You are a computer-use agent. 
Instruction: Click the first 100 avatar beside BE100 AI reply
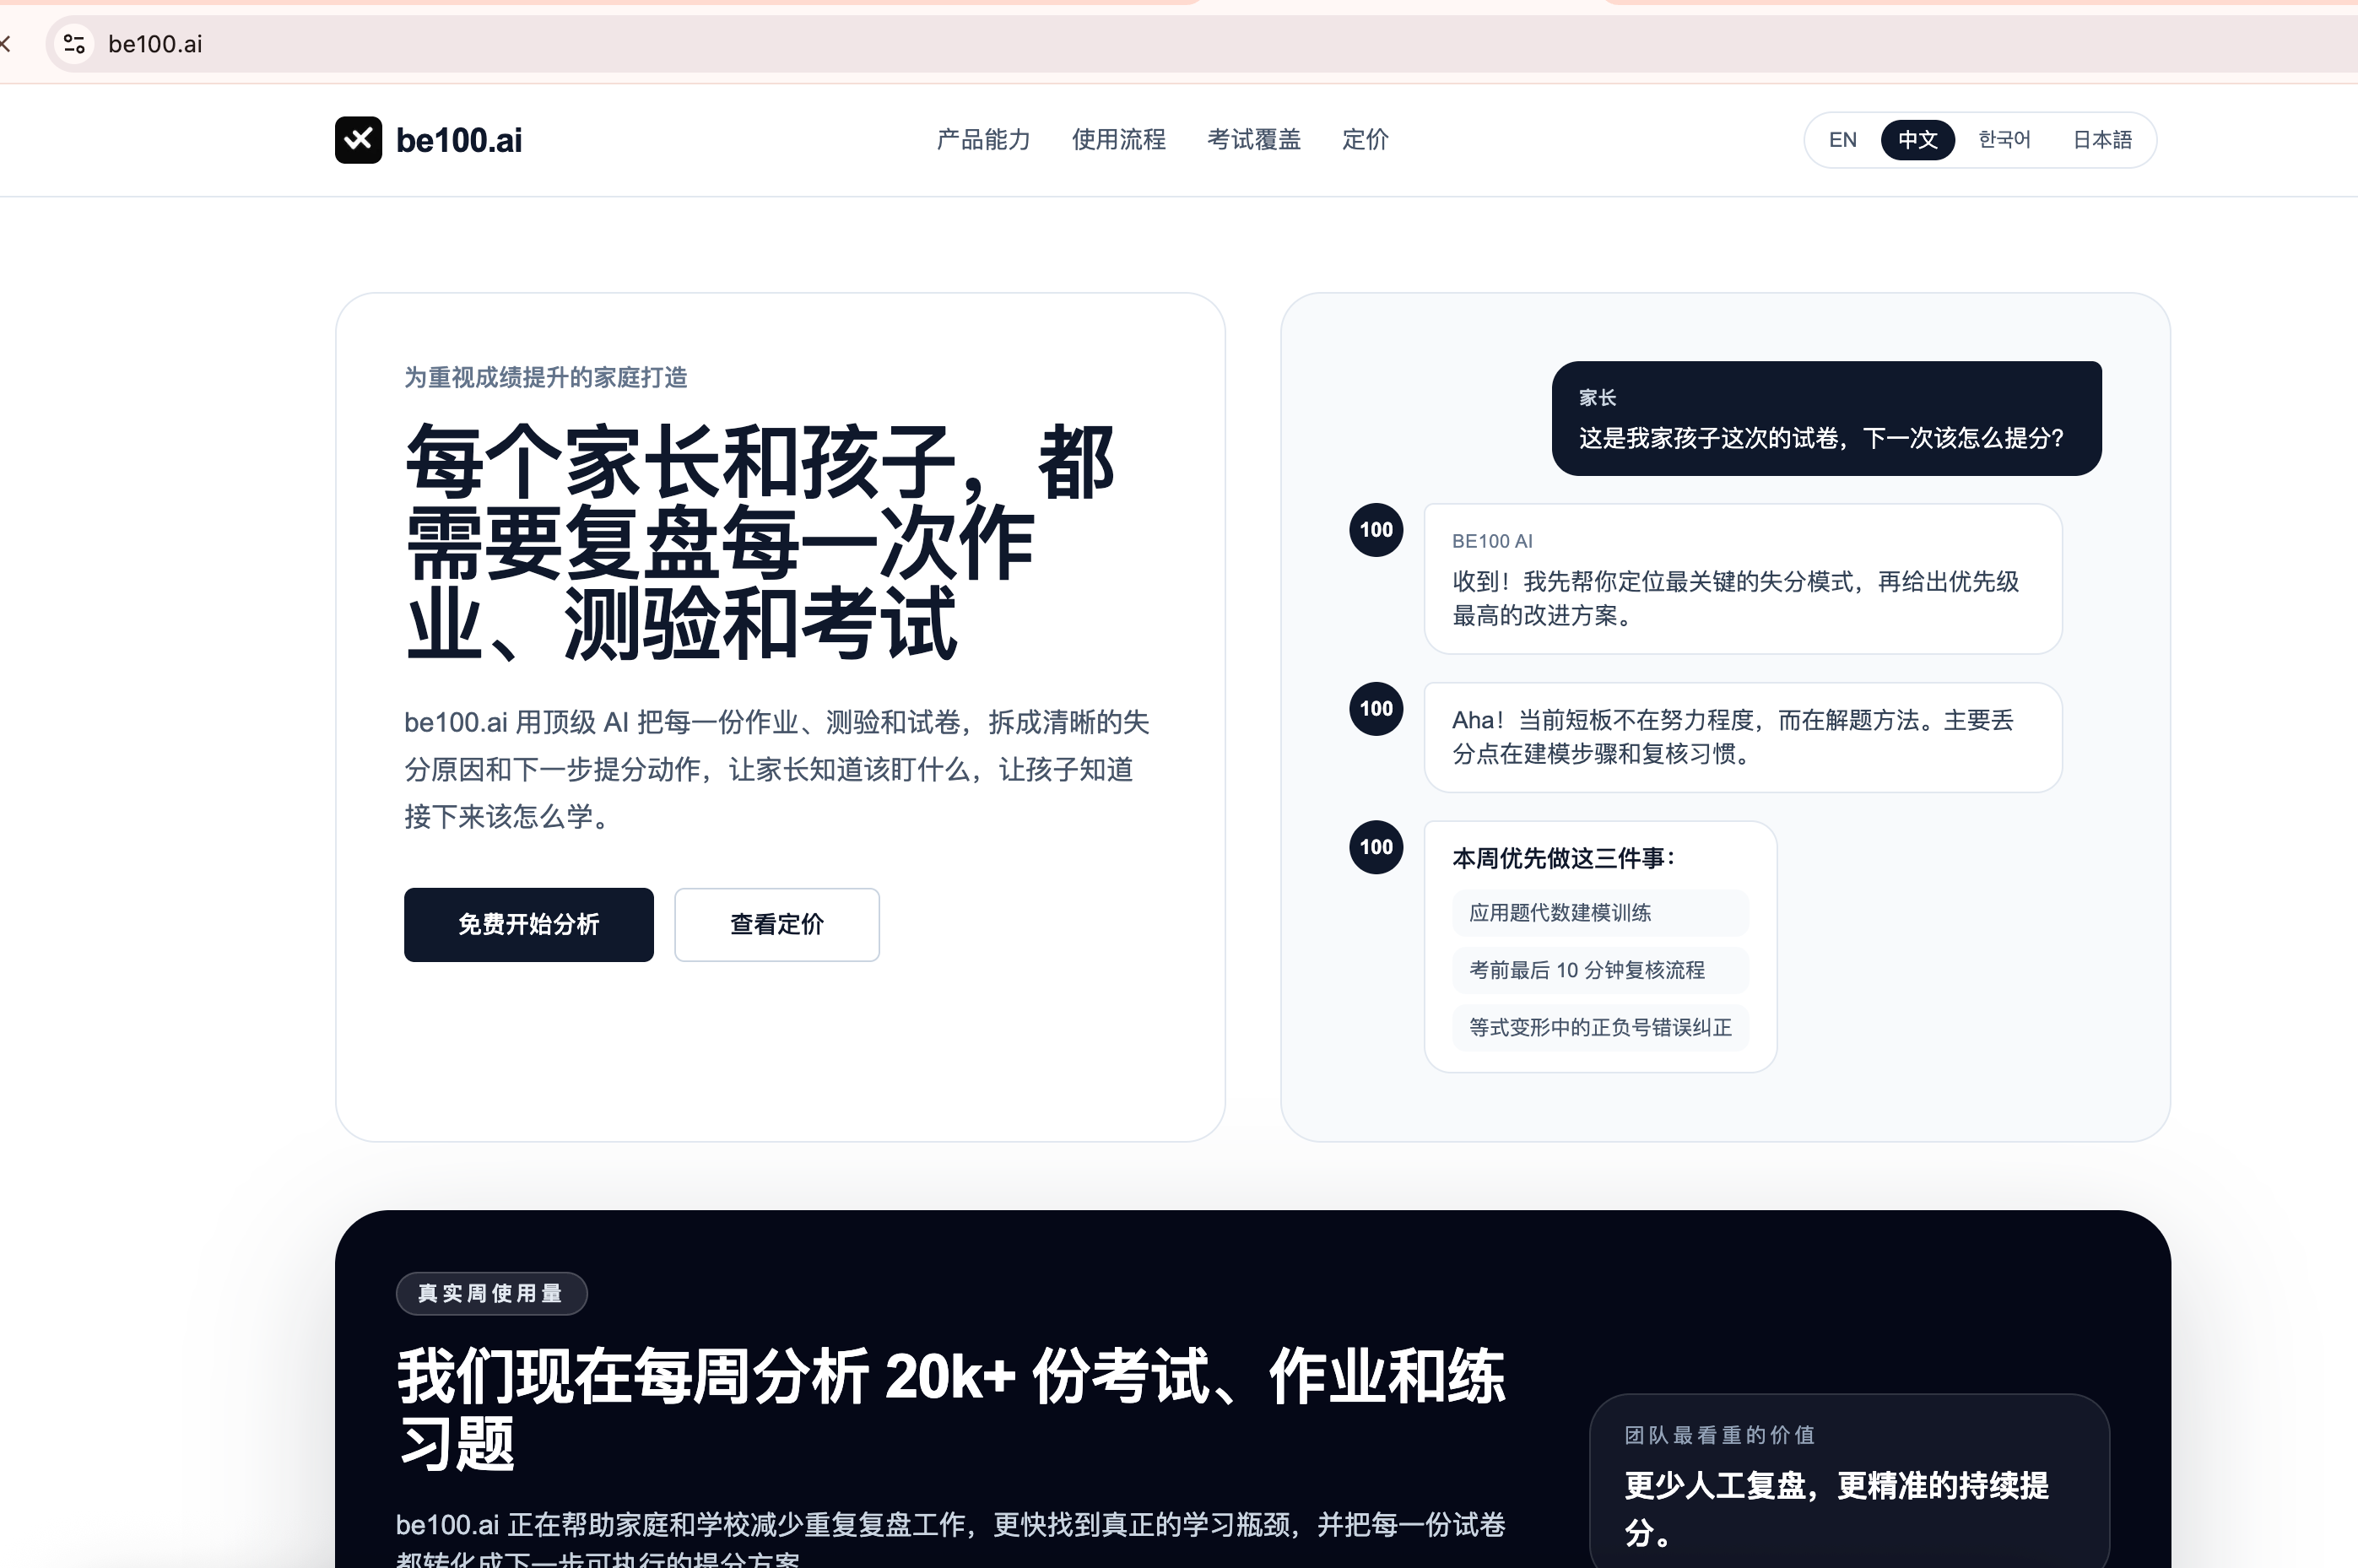pos(1376,530)
